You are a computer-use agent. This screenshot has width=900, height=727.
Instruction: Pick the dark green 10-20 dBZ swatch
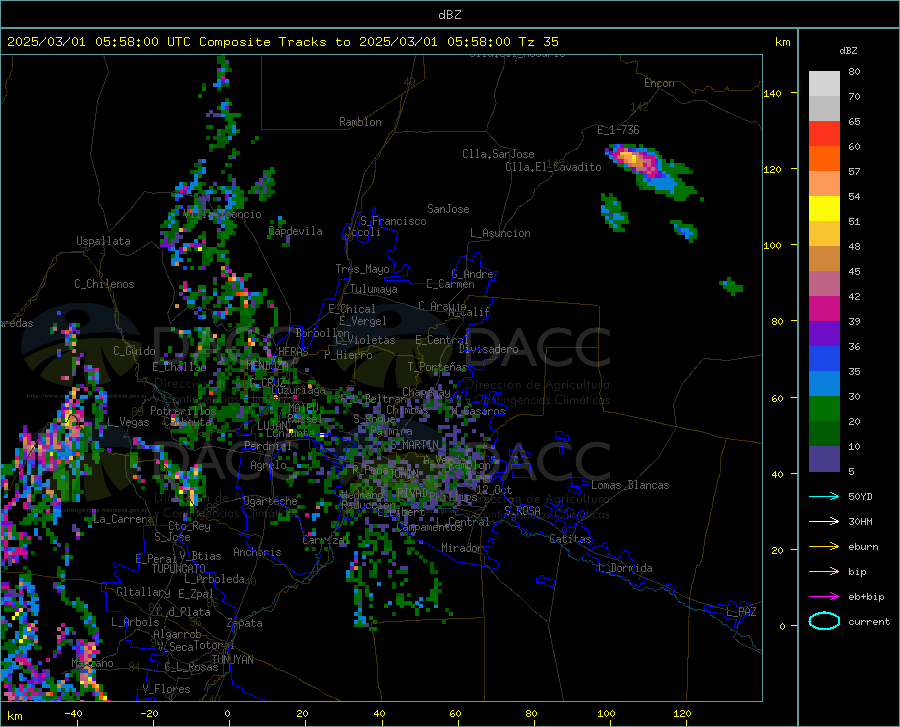(x=824, y=434)
